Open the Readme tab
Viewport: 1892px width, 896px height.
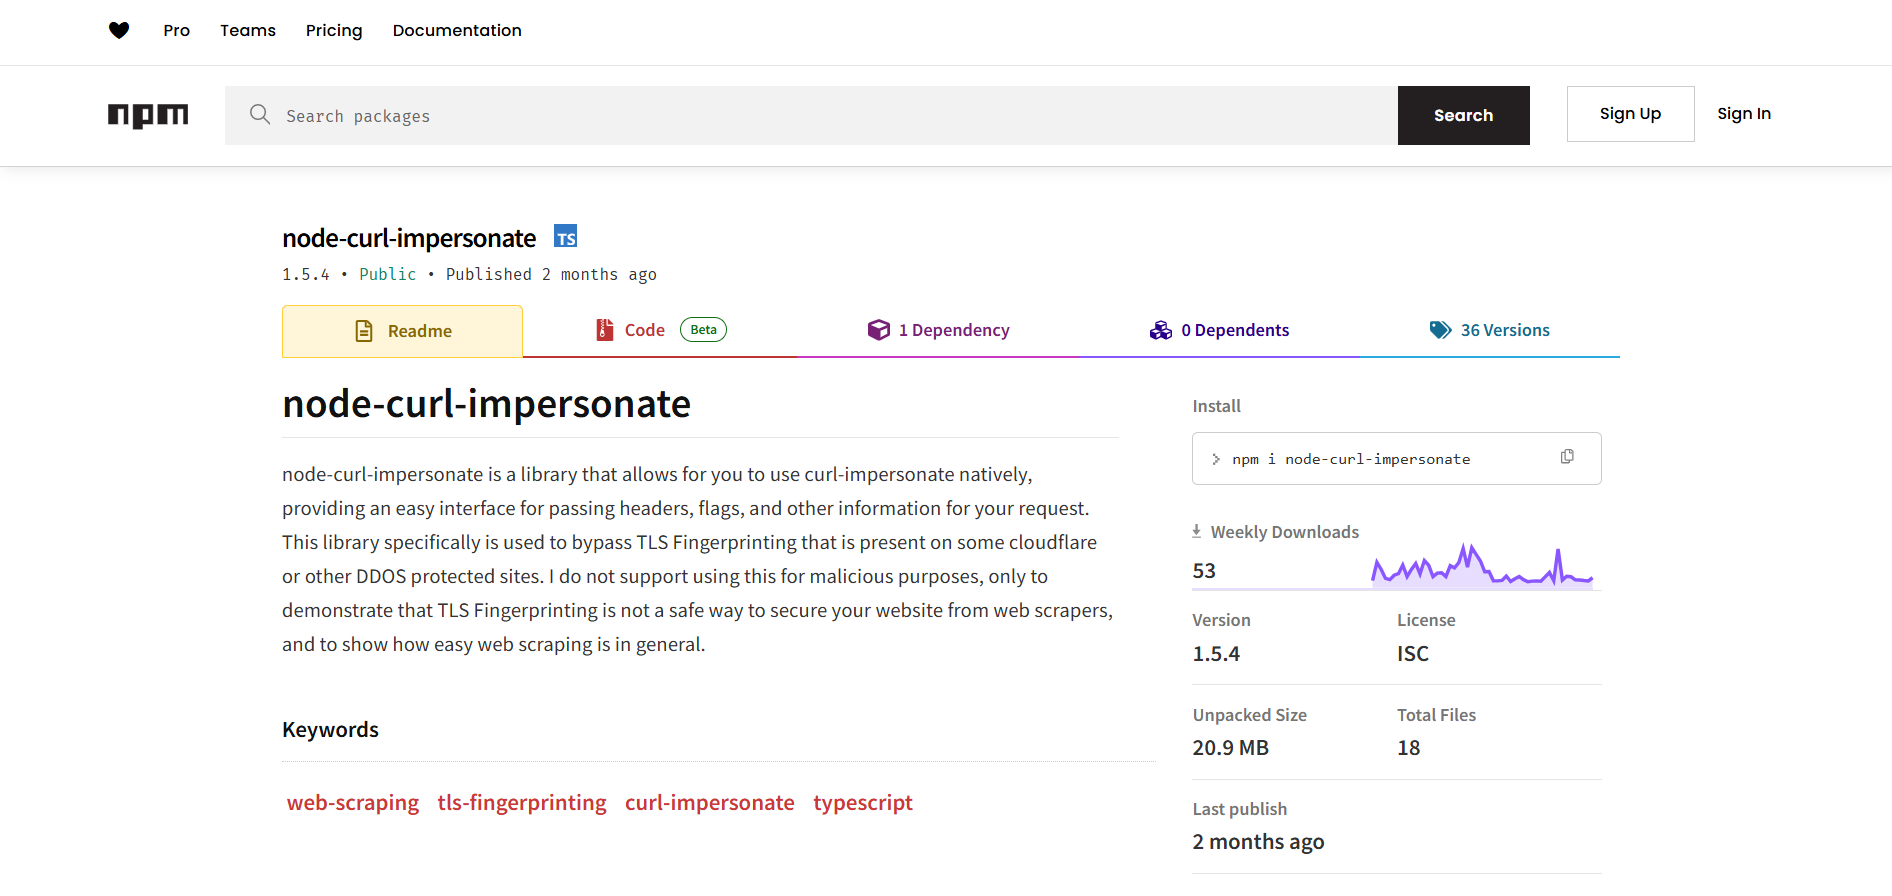tap(402, 331)
